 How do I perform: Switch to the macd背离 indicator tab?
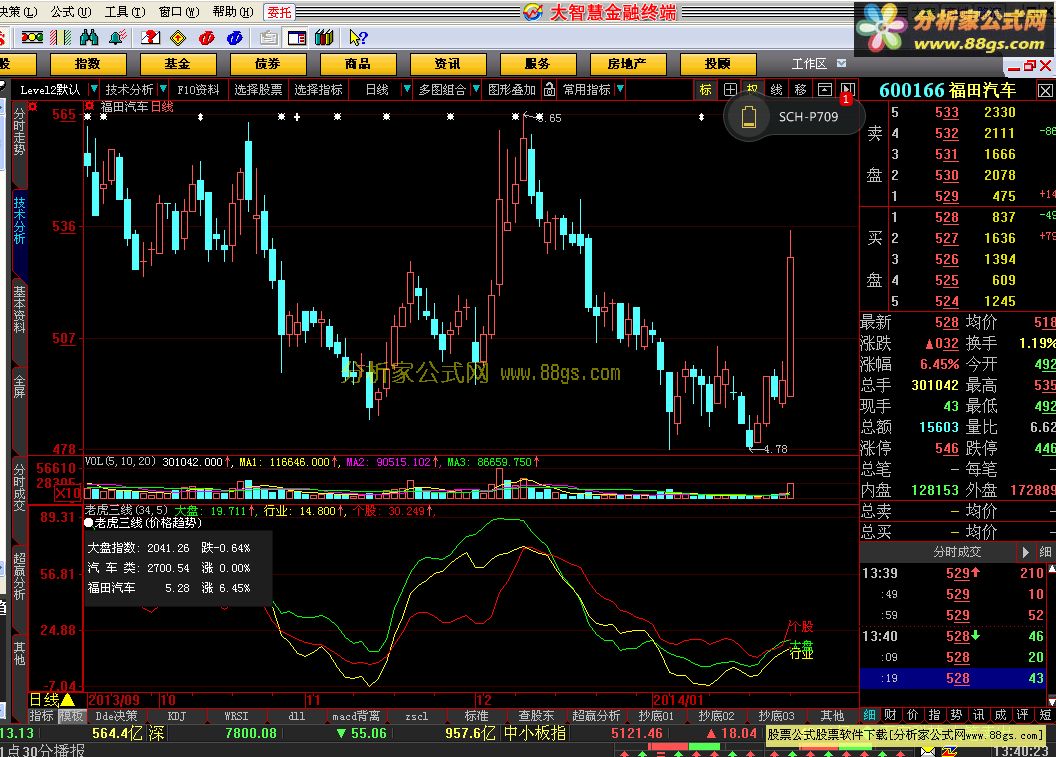tap(356, 716)
